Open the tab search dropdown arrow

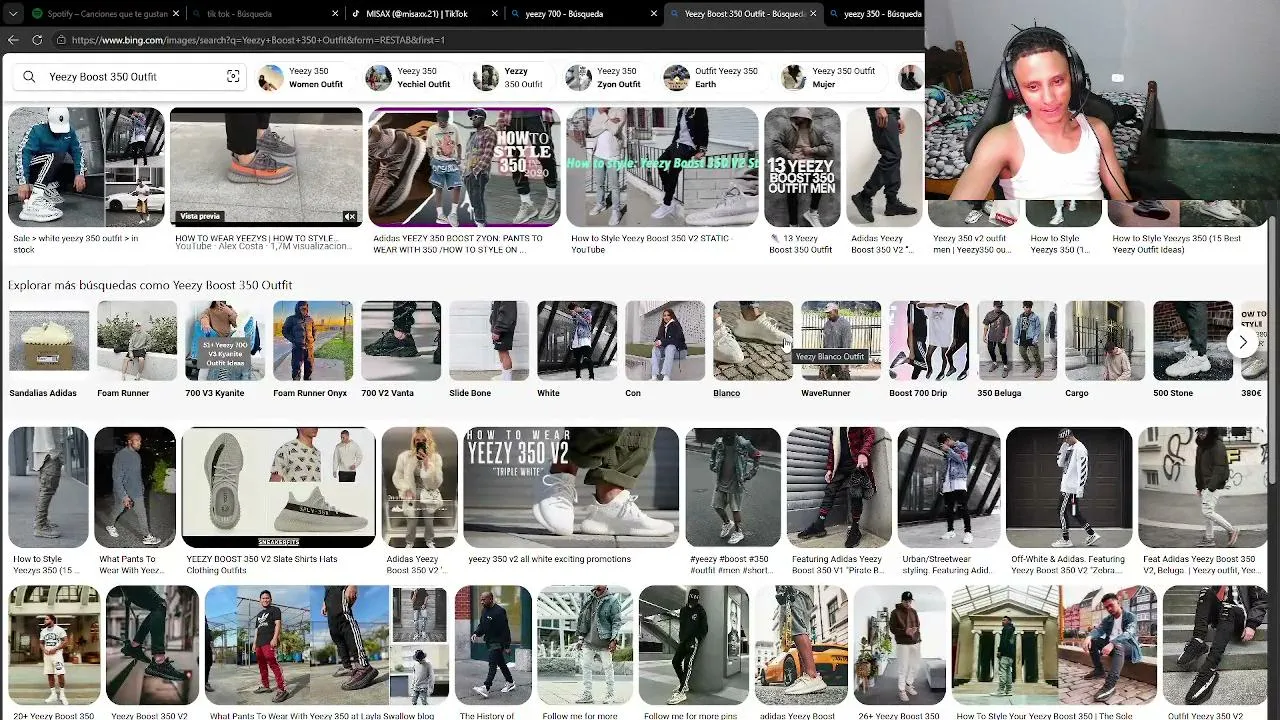coord(11,14)
